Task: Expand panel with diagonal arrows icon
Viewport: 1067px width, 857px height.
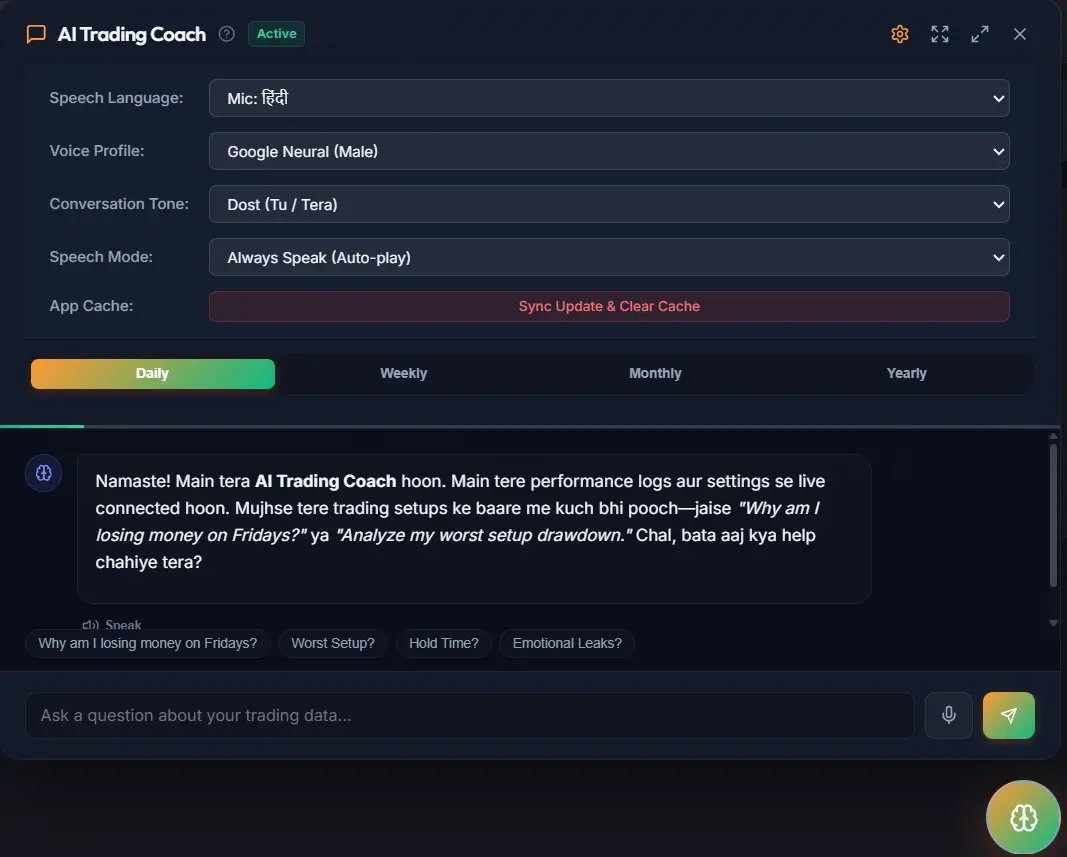Action: (x=980, y=34)
